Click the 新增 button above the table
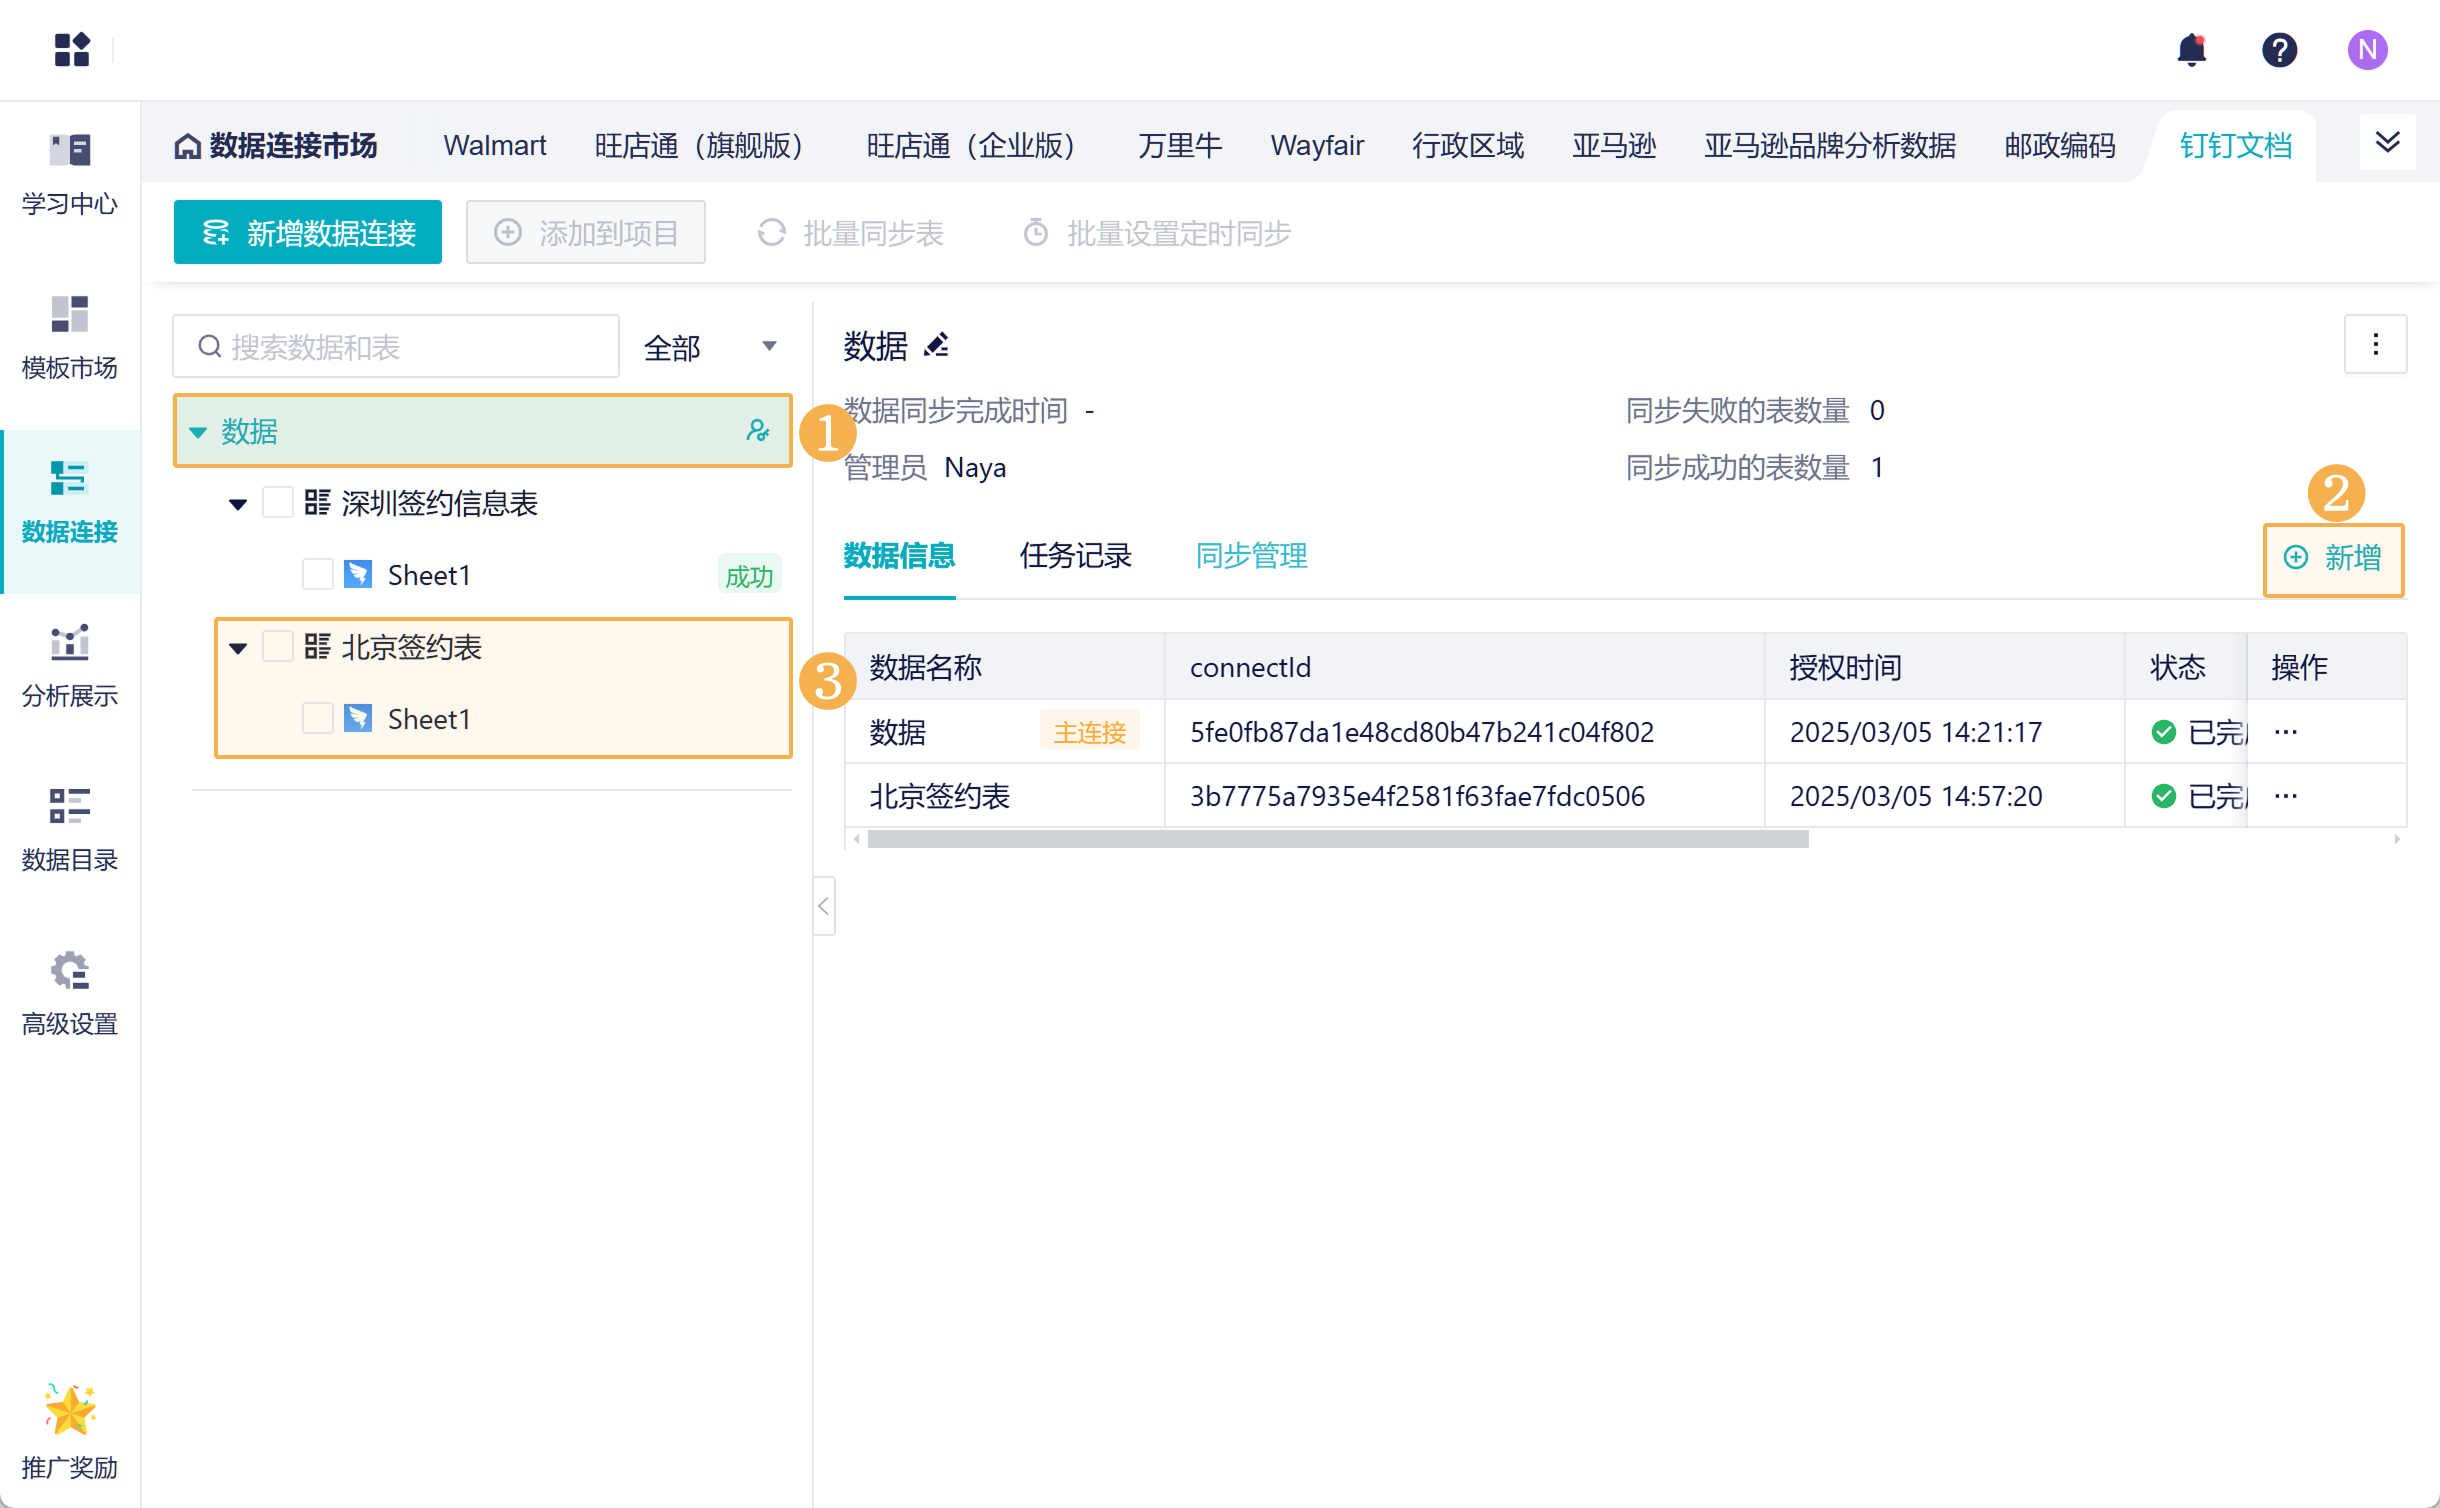The image size is (2440, 1508). click(2333, 558)
